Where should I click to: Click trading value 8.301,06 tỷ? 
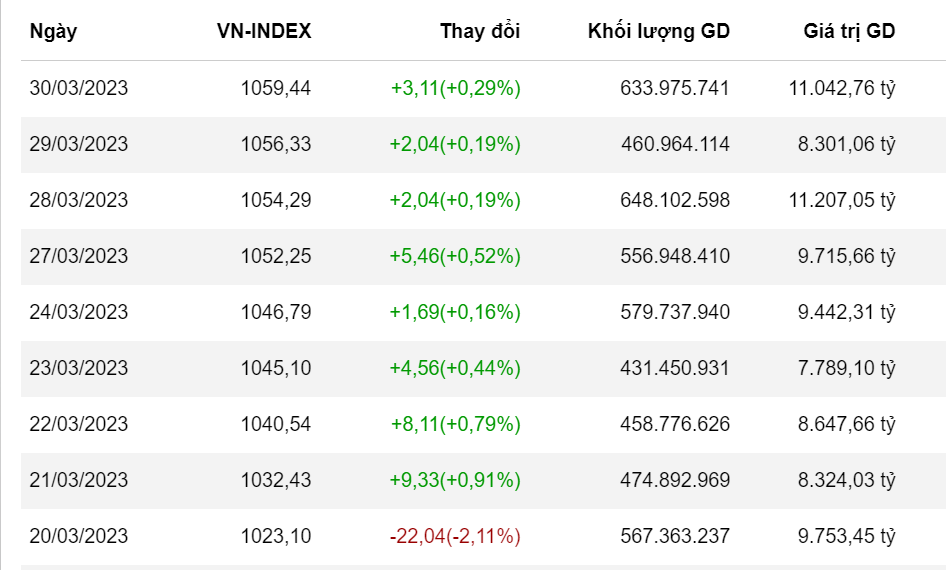[x=846, y=145]
